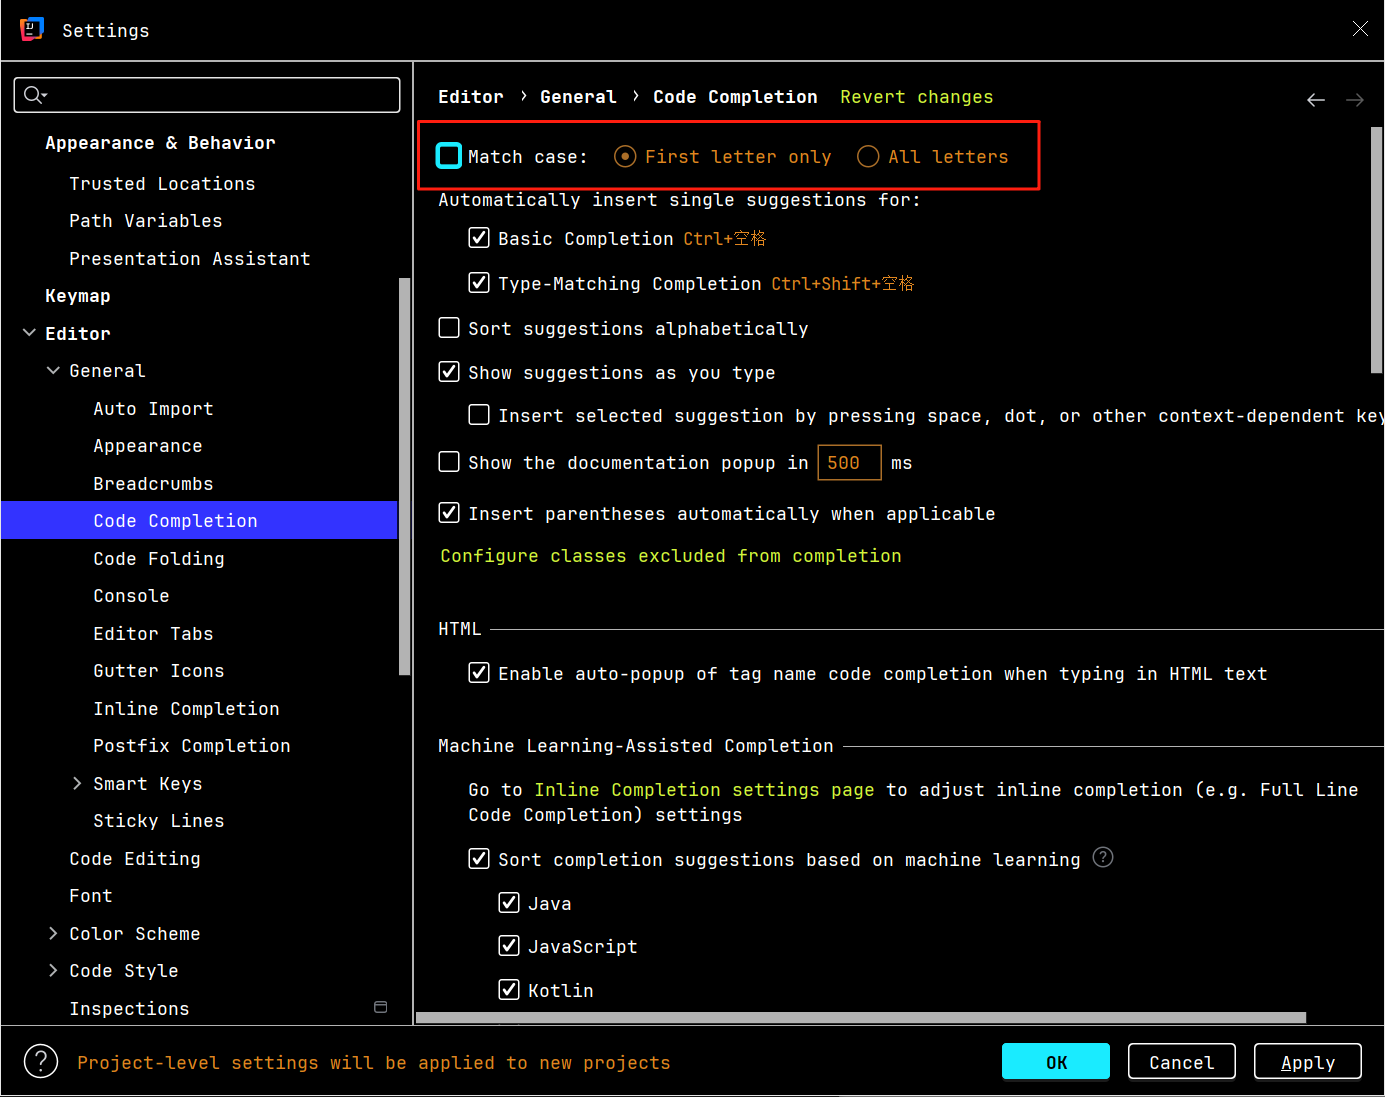This screenshot has width=1385, height=1097.
Task: Click the documentation popup delay field
Action: (x=848, y=463)
